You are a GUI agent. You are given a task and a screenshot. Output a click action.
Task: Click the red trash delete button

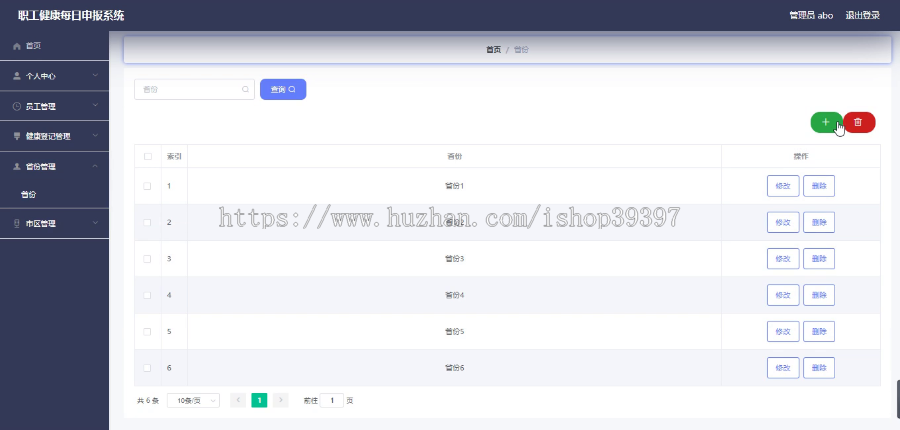click(x=859, y=122)
